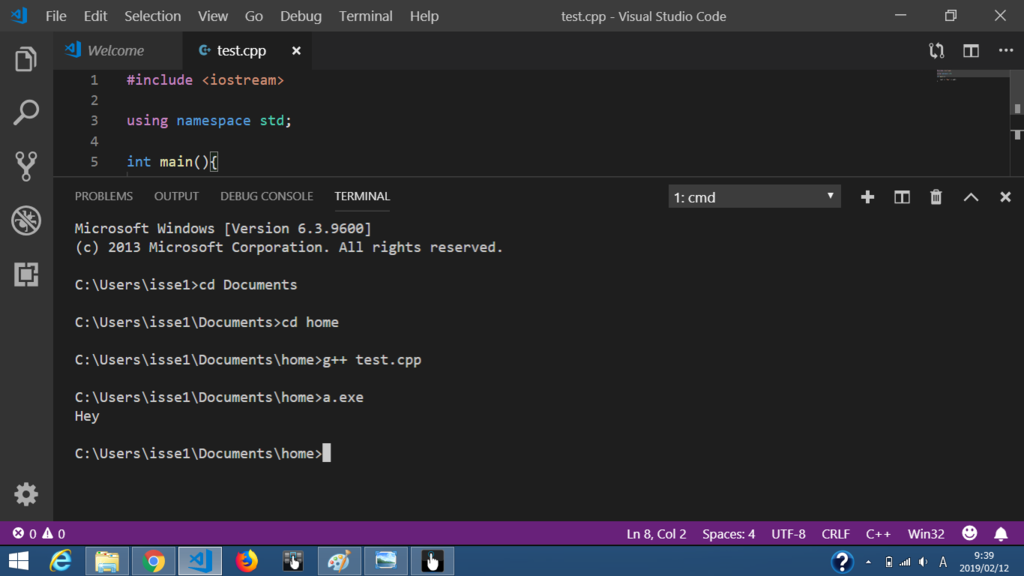The width and height of the screenshot is (1024, 576).
Task: Open Internet Explorer from taskbar
Action: (x=60, y=561)
